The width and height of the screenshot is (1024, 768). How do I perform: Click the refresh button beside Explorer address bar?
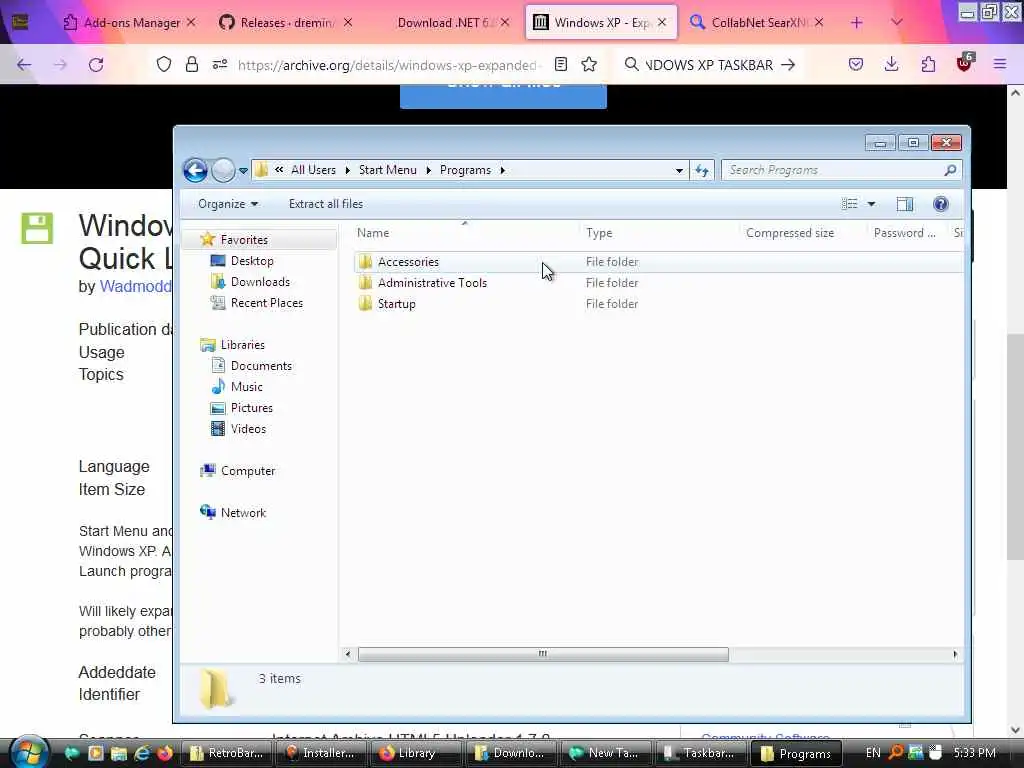pos(702,170)
